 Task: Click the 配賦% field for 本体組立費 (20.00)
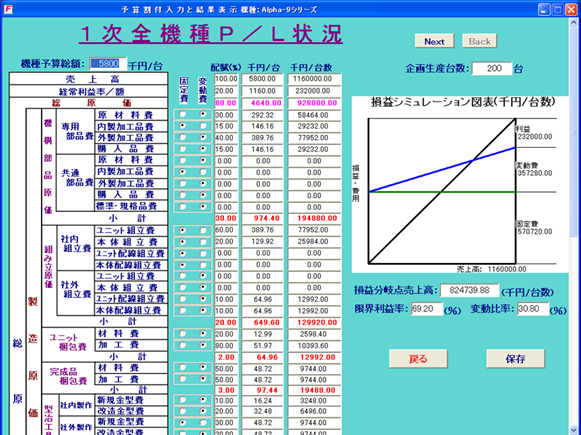[226, 242]
